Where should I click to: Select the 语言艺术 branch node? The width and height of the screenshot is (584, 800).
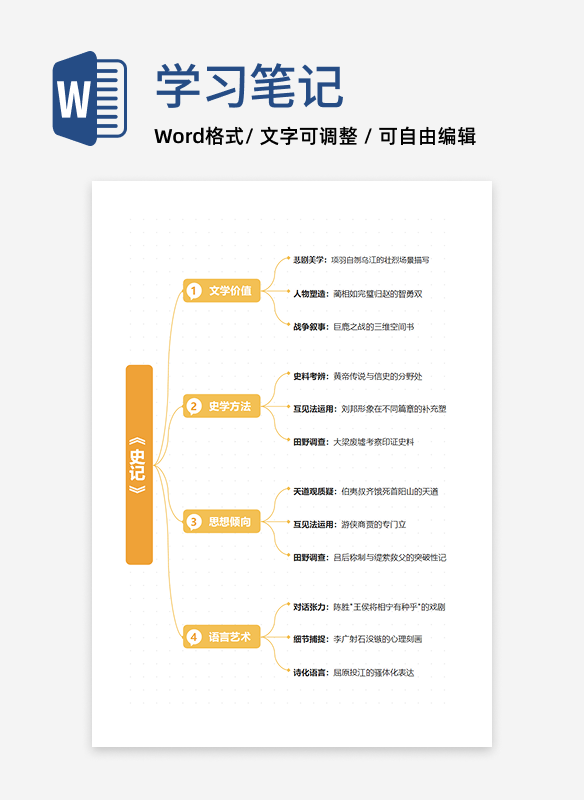[x=222, y=637]
